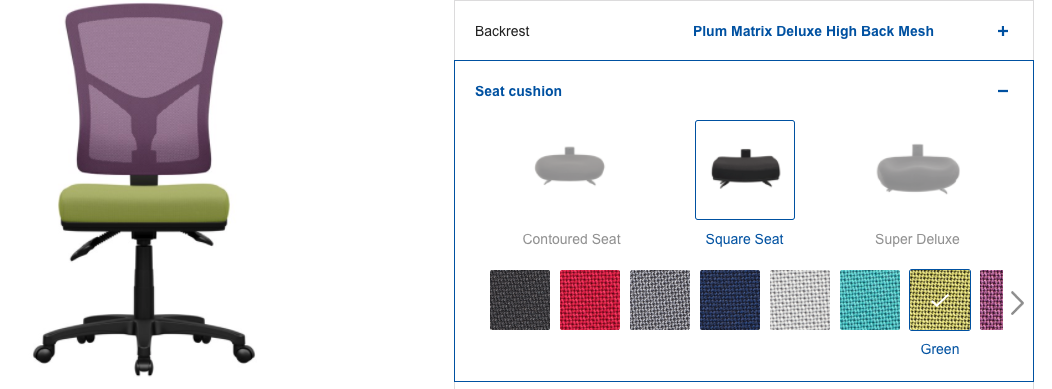
Task: Apply the teal fabric swatch
Action: tap(870, 300)
